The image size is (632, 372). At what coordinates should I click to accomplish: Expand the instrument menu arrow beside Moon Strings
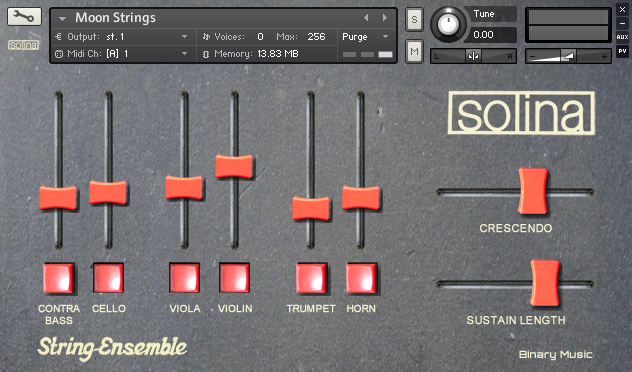click(x=62, y=19)
